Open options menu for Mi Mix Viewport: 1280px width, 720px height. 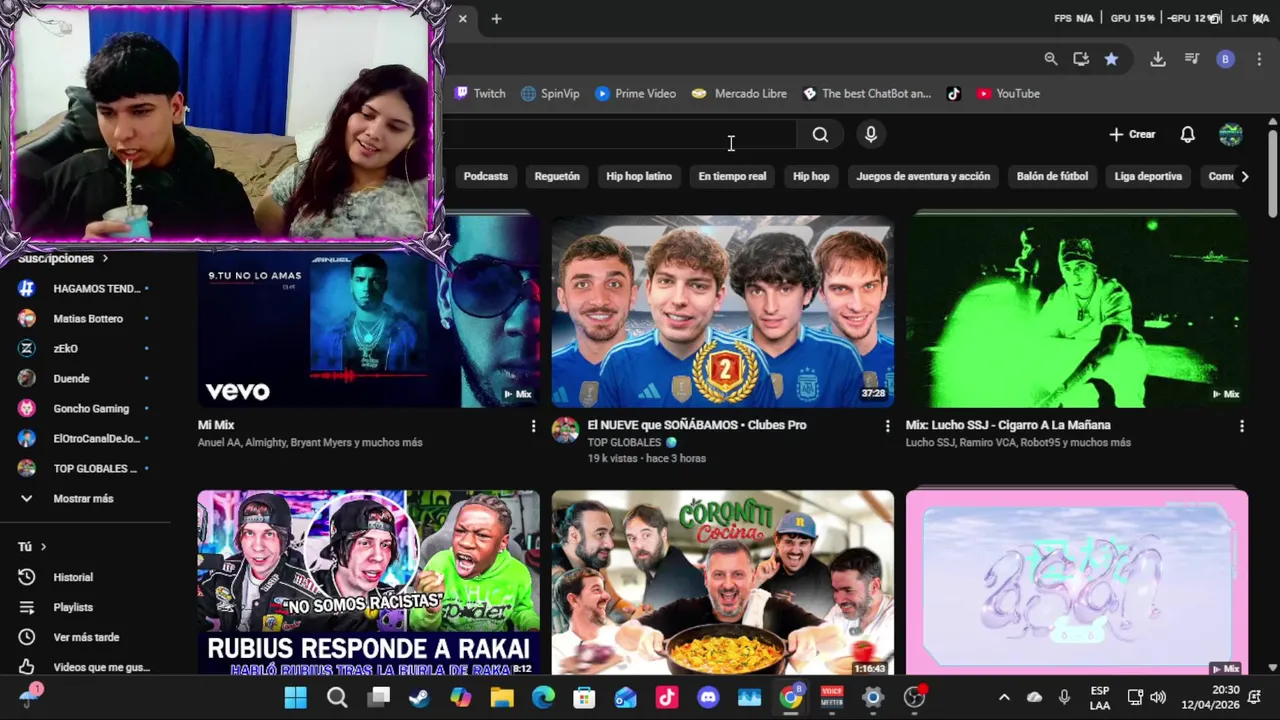533,426
